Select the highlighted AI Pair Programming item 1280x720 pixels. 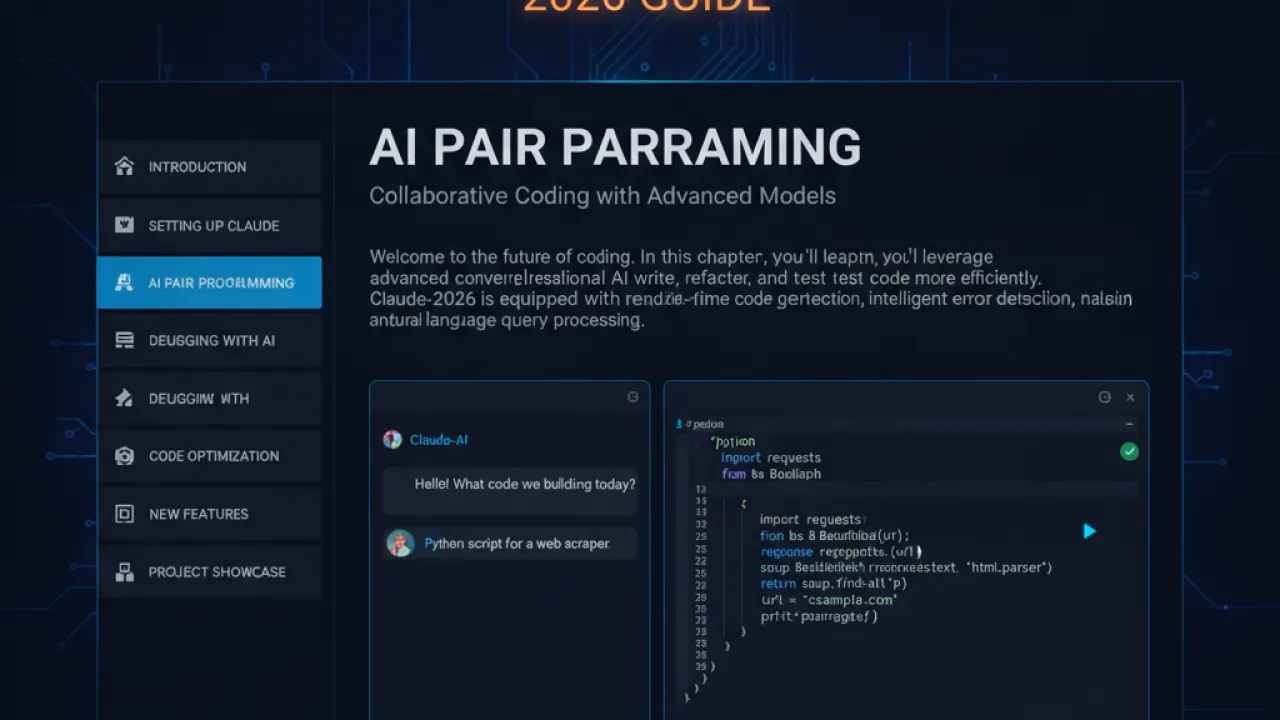[x=209, y=283]
